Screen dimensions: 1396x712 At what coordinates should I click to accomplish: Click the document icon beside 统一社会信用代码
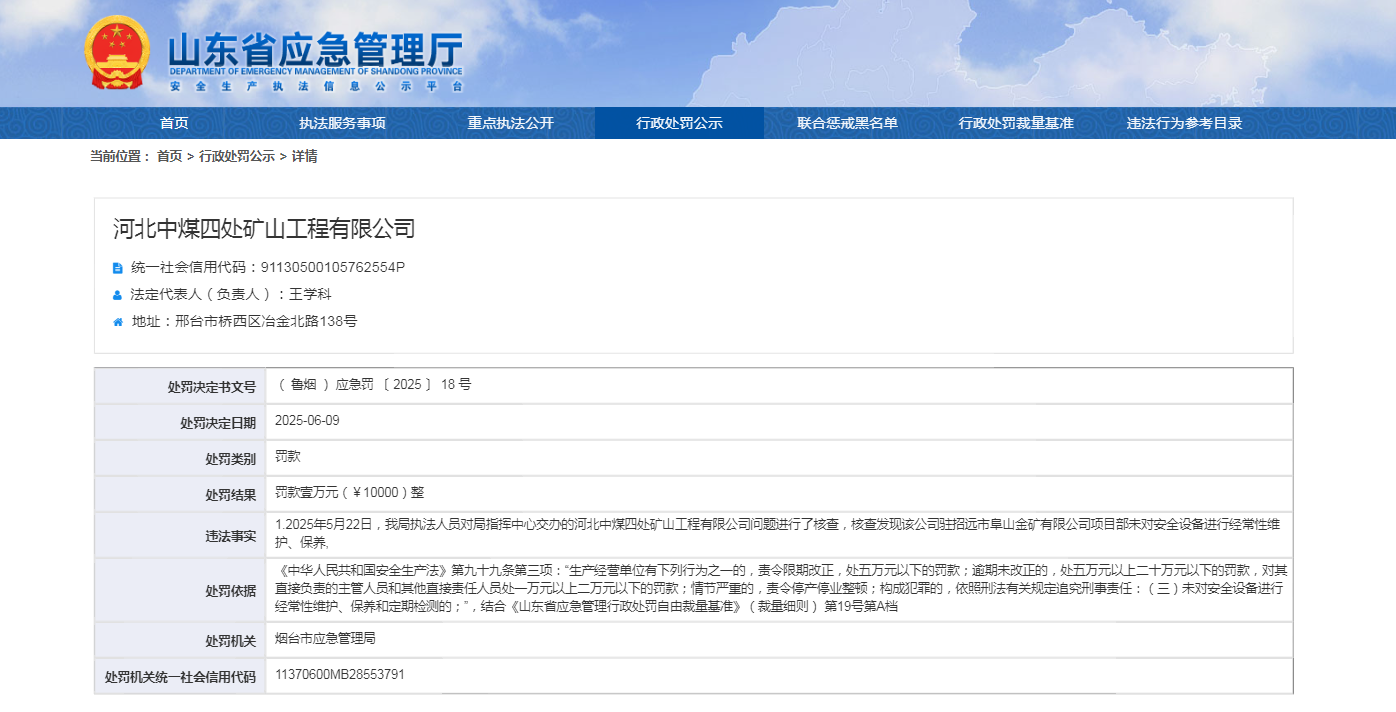point(117,268)
